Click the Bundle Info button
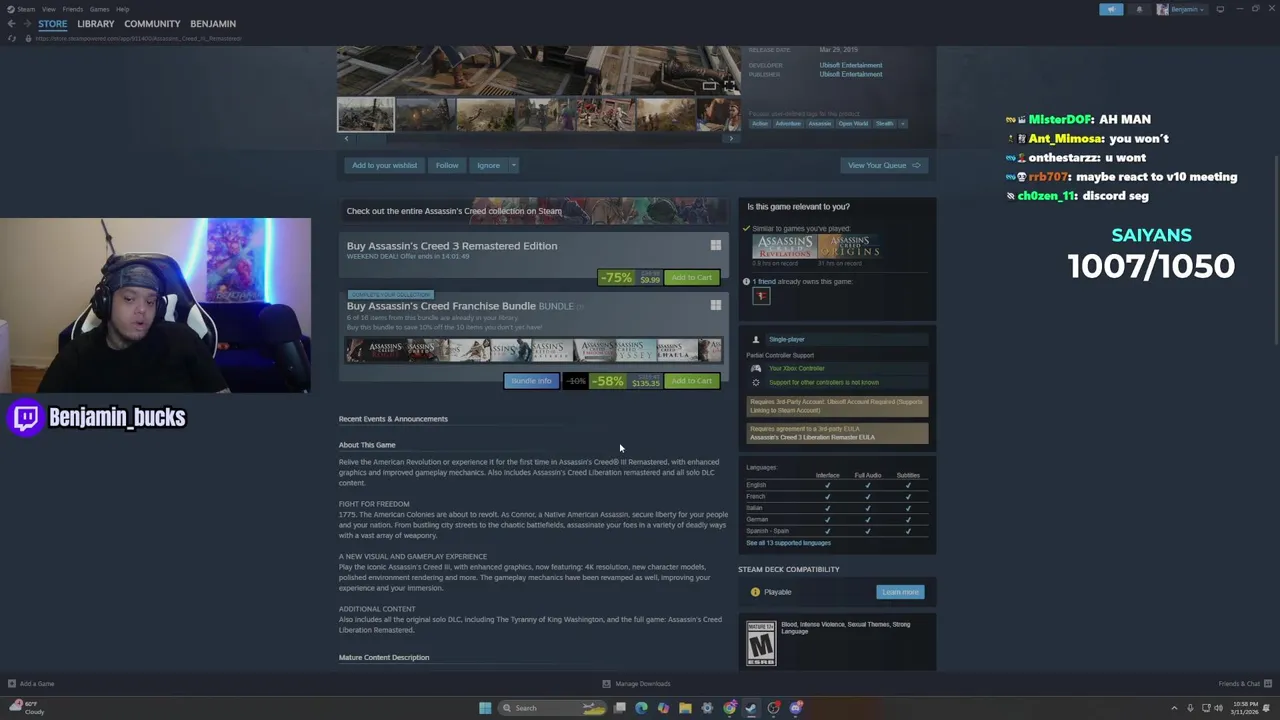This screenshot has height=720, width=1280. pyautogui.click(x=531, y=381)
